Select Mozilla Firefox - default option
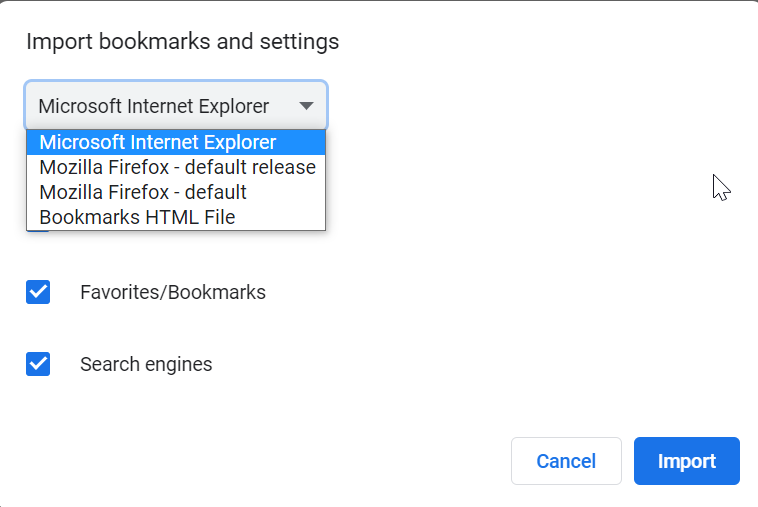 tap(143, 192)
